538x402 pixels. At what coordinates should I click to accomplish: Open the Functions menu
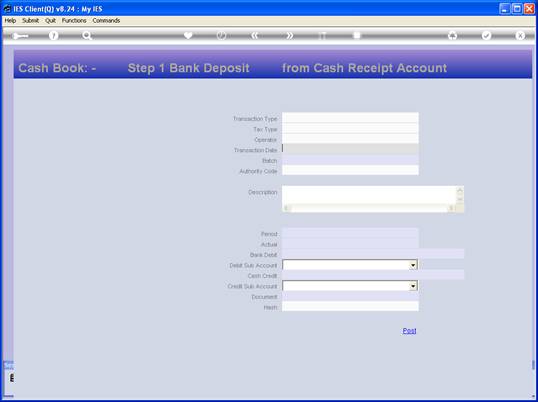pyautogui.click(x=74, y=21)
